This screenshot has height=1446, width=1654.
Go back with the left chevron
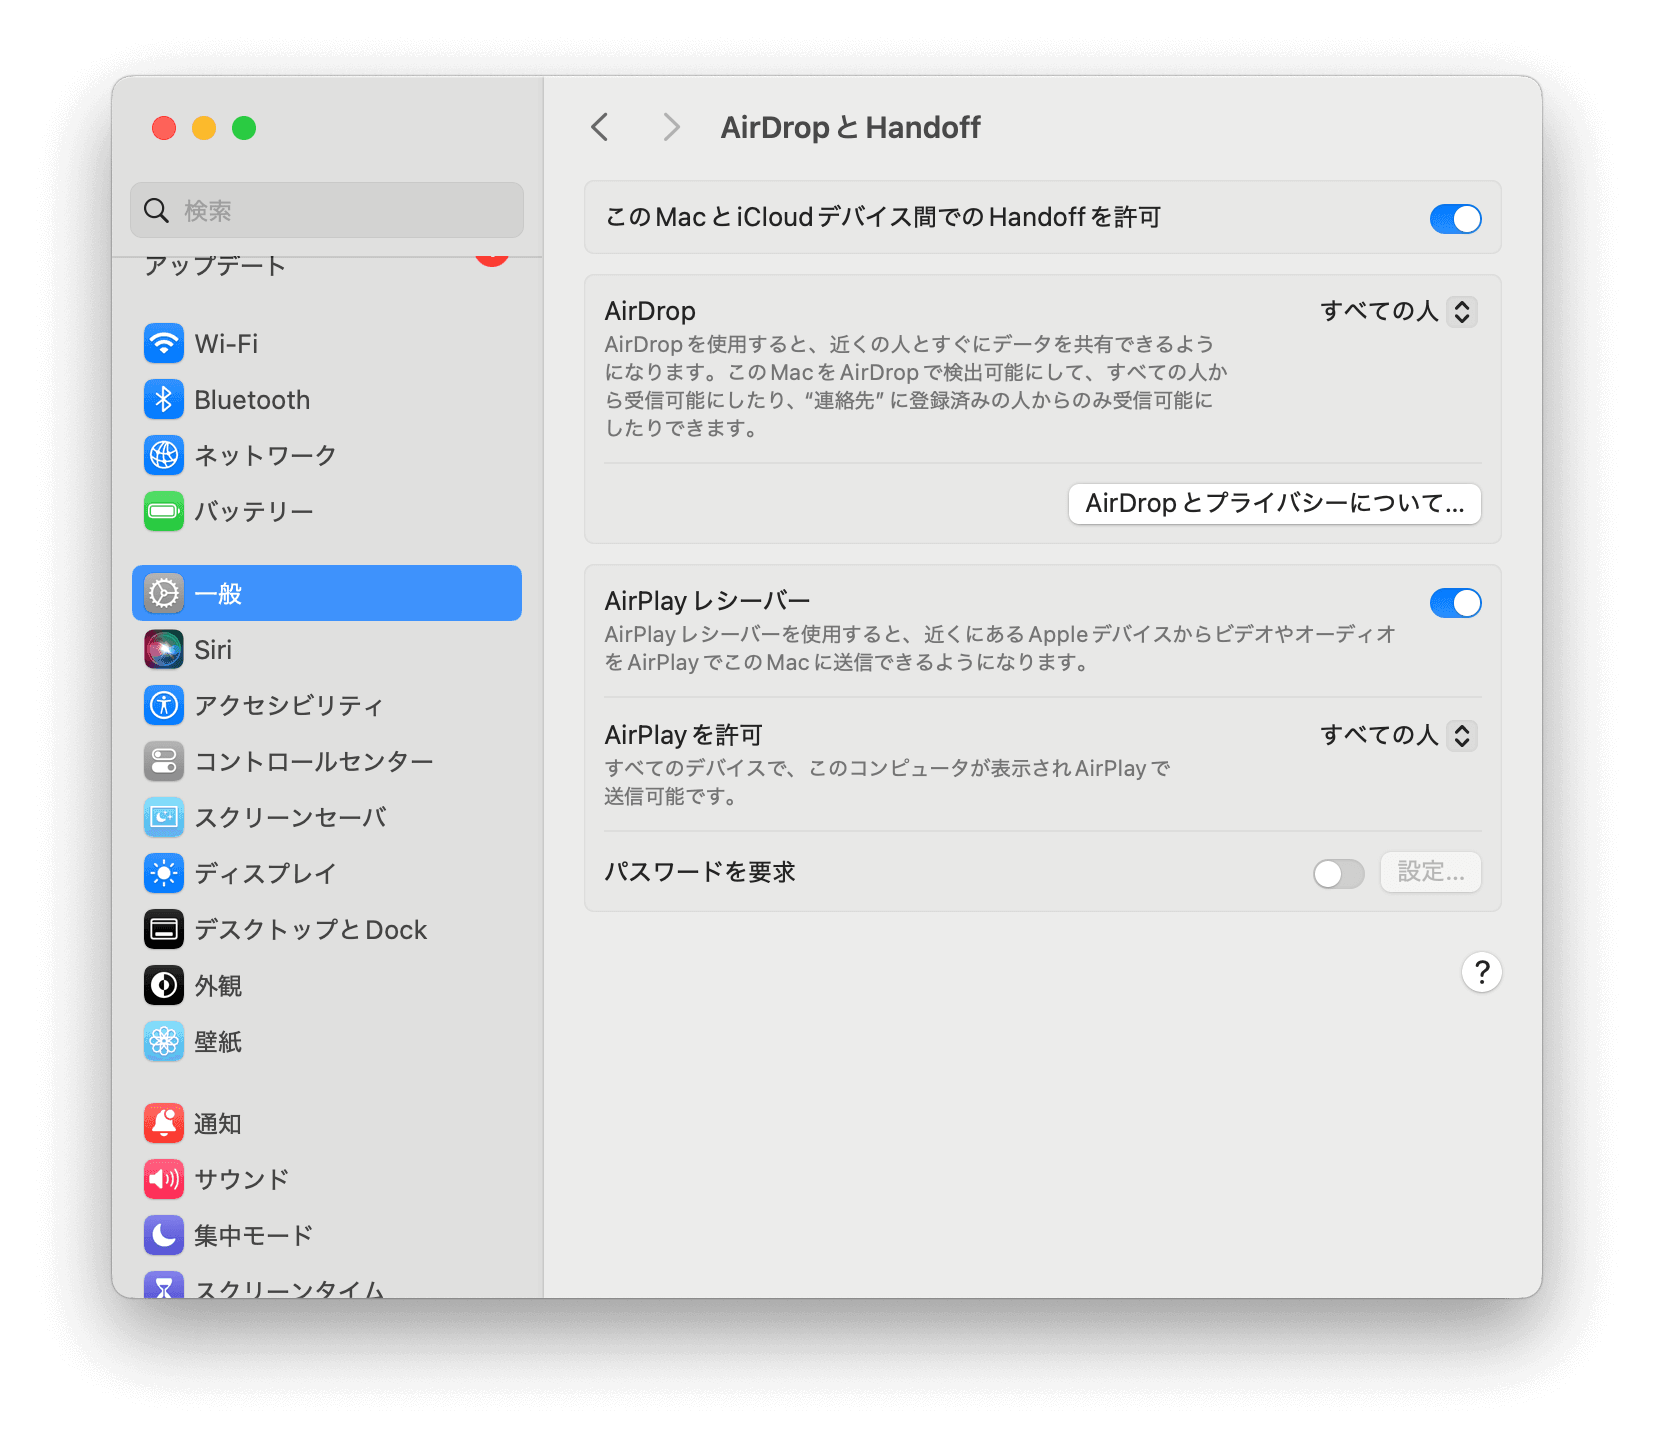point(600,128)
